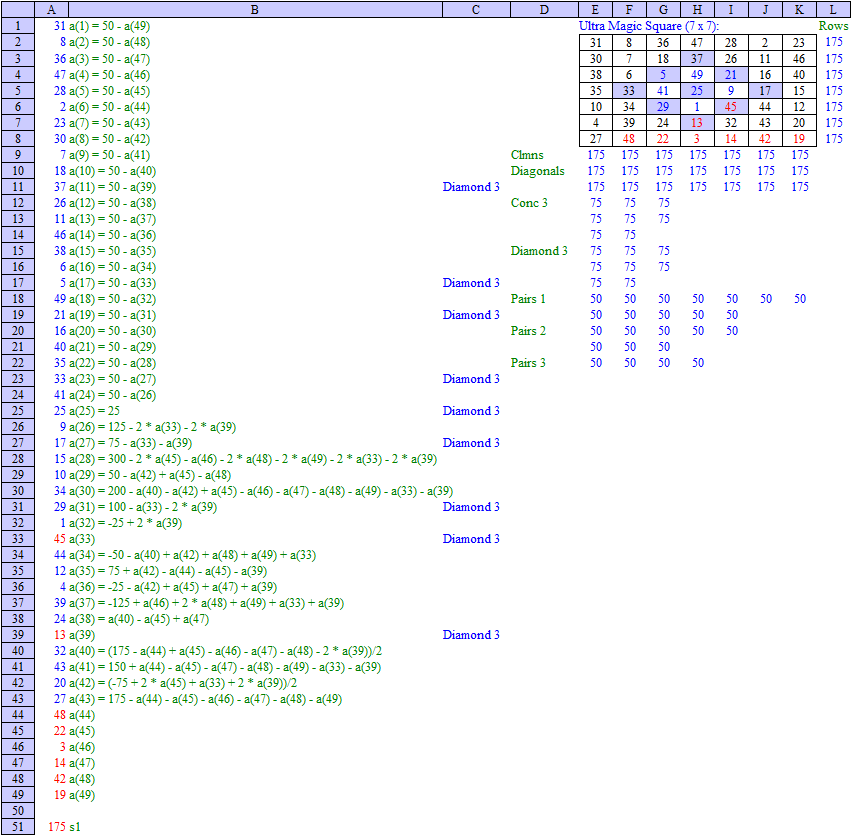Select formula for a(41)
Screen dimensions: 853x837
pyautogui.click(x=225, y=667)
